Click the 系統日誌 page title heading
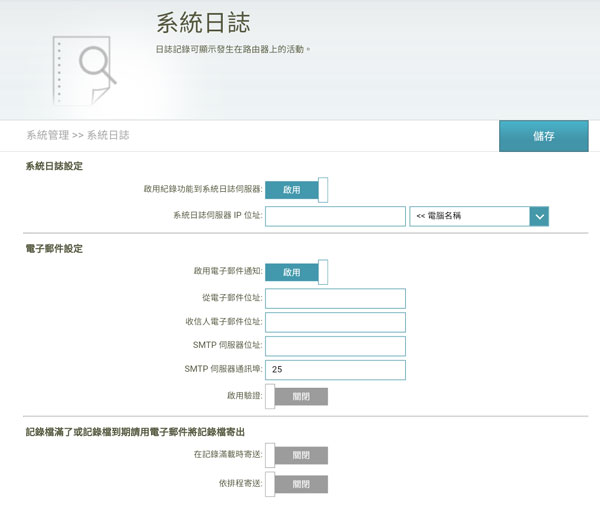 click(x=203, y=23)
